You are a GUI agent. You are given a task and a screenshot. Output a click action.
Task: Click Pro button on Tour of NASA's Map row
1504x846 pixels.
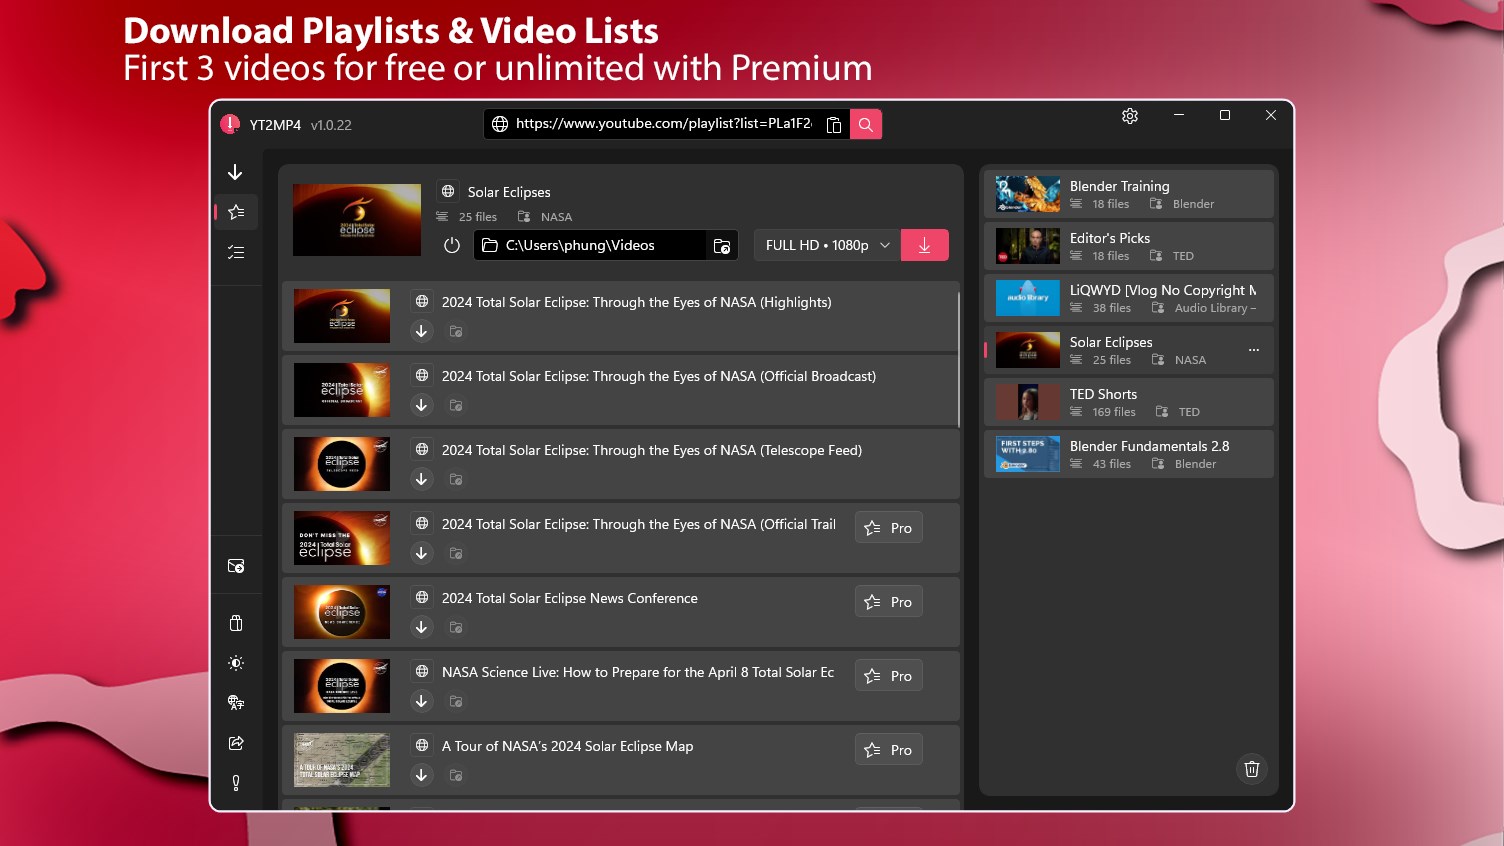889,750
